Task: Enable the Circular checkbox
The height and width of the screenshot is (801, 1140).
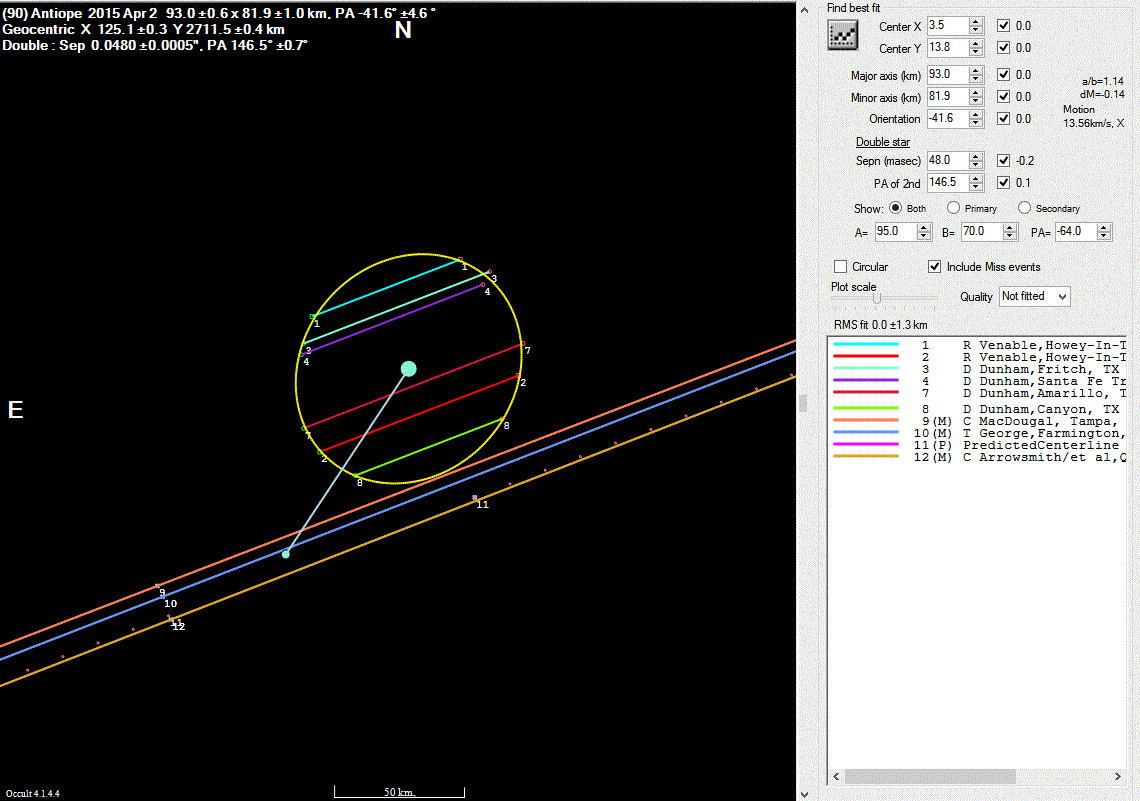Action: 841,267
